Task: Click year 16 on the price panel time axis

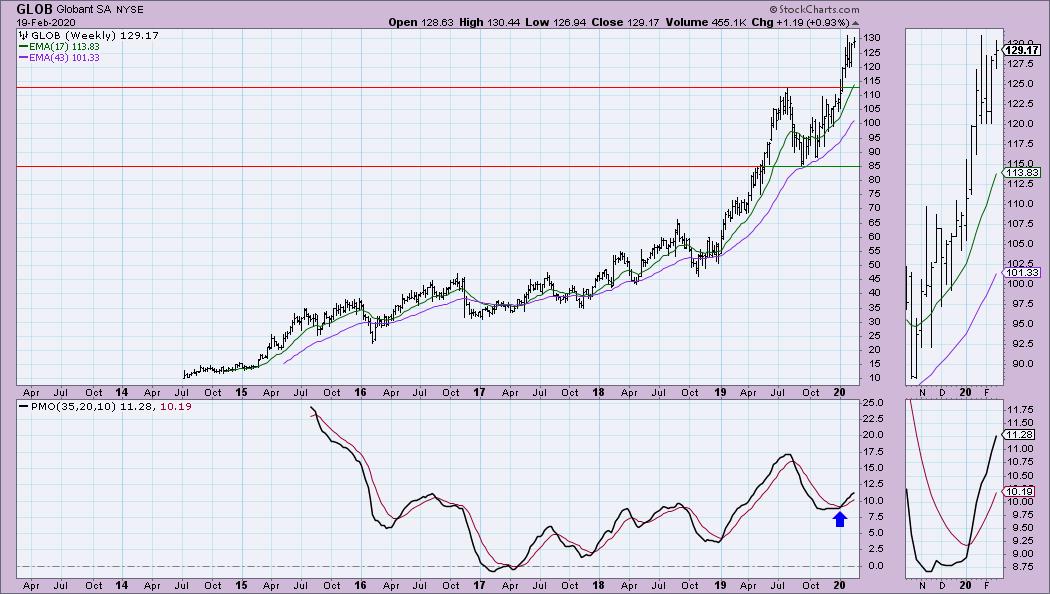Action: [x=360, y=392]
